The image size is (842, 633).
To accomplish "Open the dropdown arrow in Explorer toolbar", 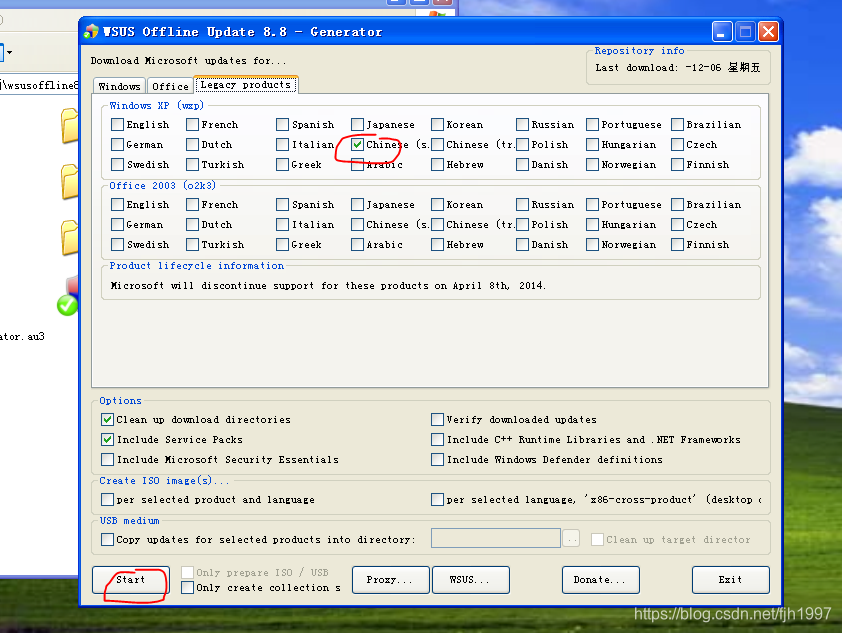I will [x=9, y=53].
